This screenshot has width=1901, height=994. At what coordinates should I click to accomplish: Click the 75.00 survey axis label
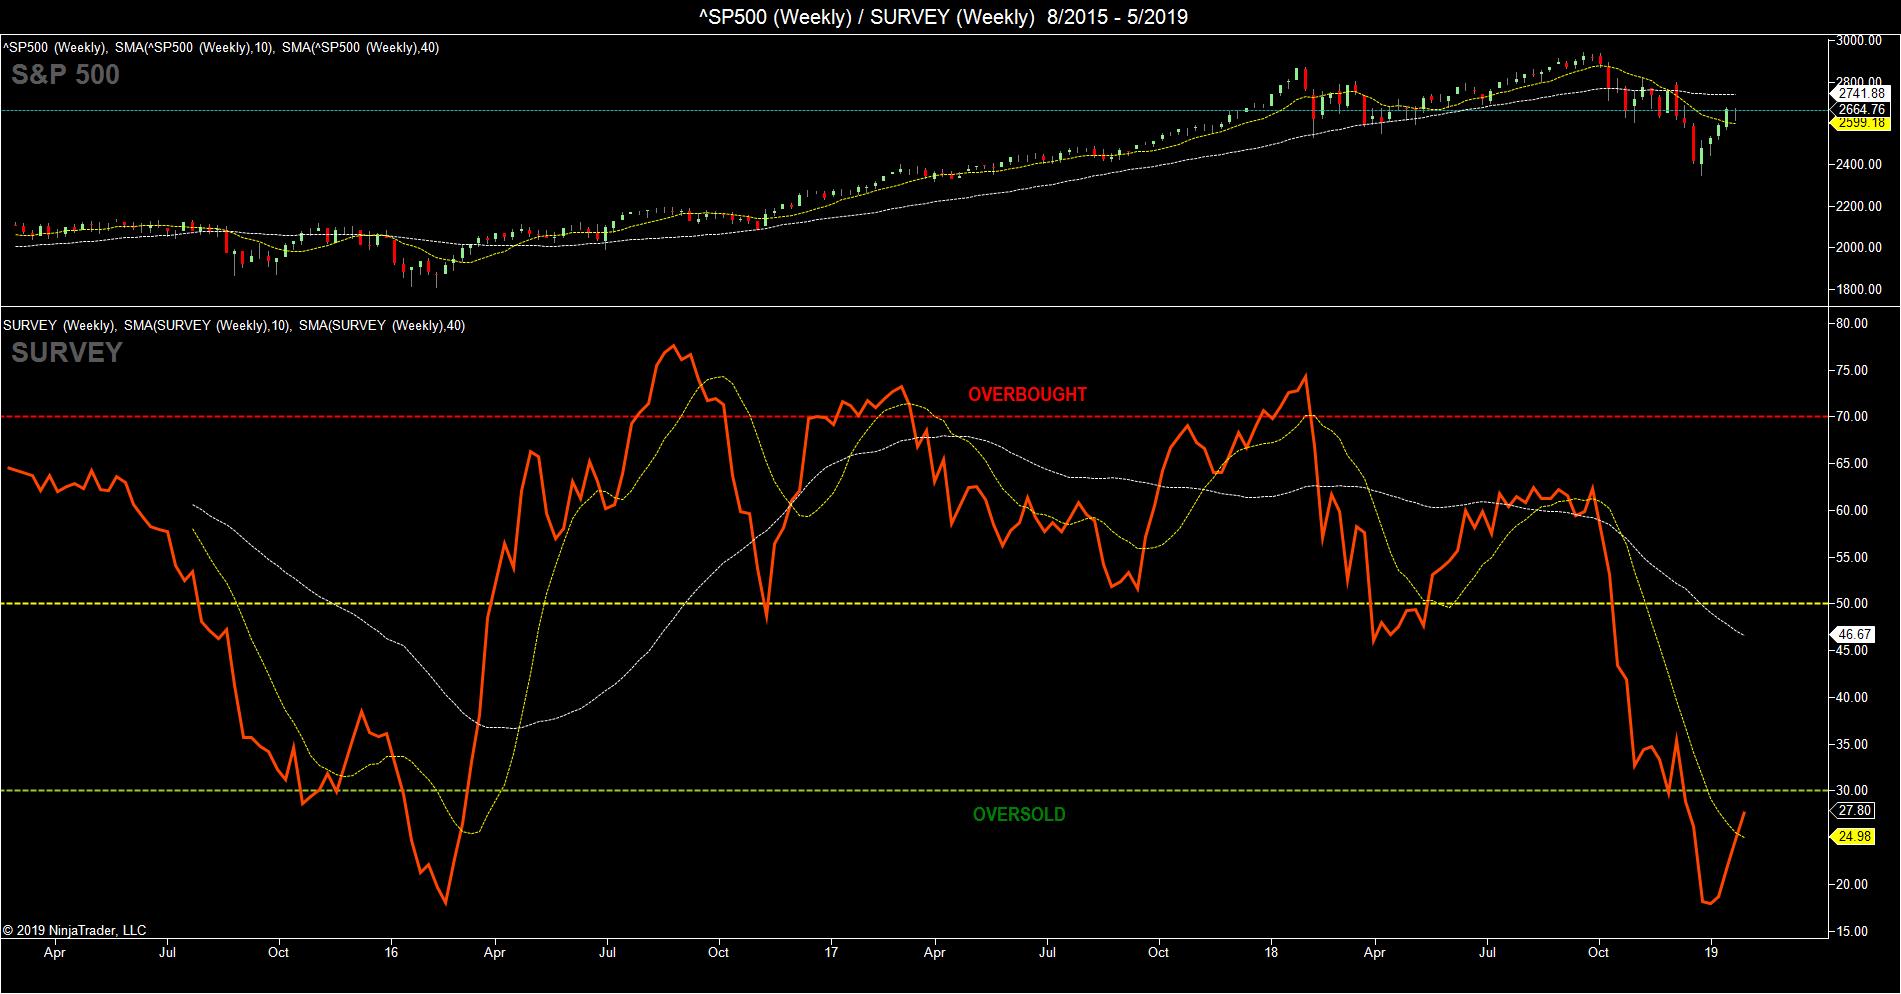coord(1853,370)
